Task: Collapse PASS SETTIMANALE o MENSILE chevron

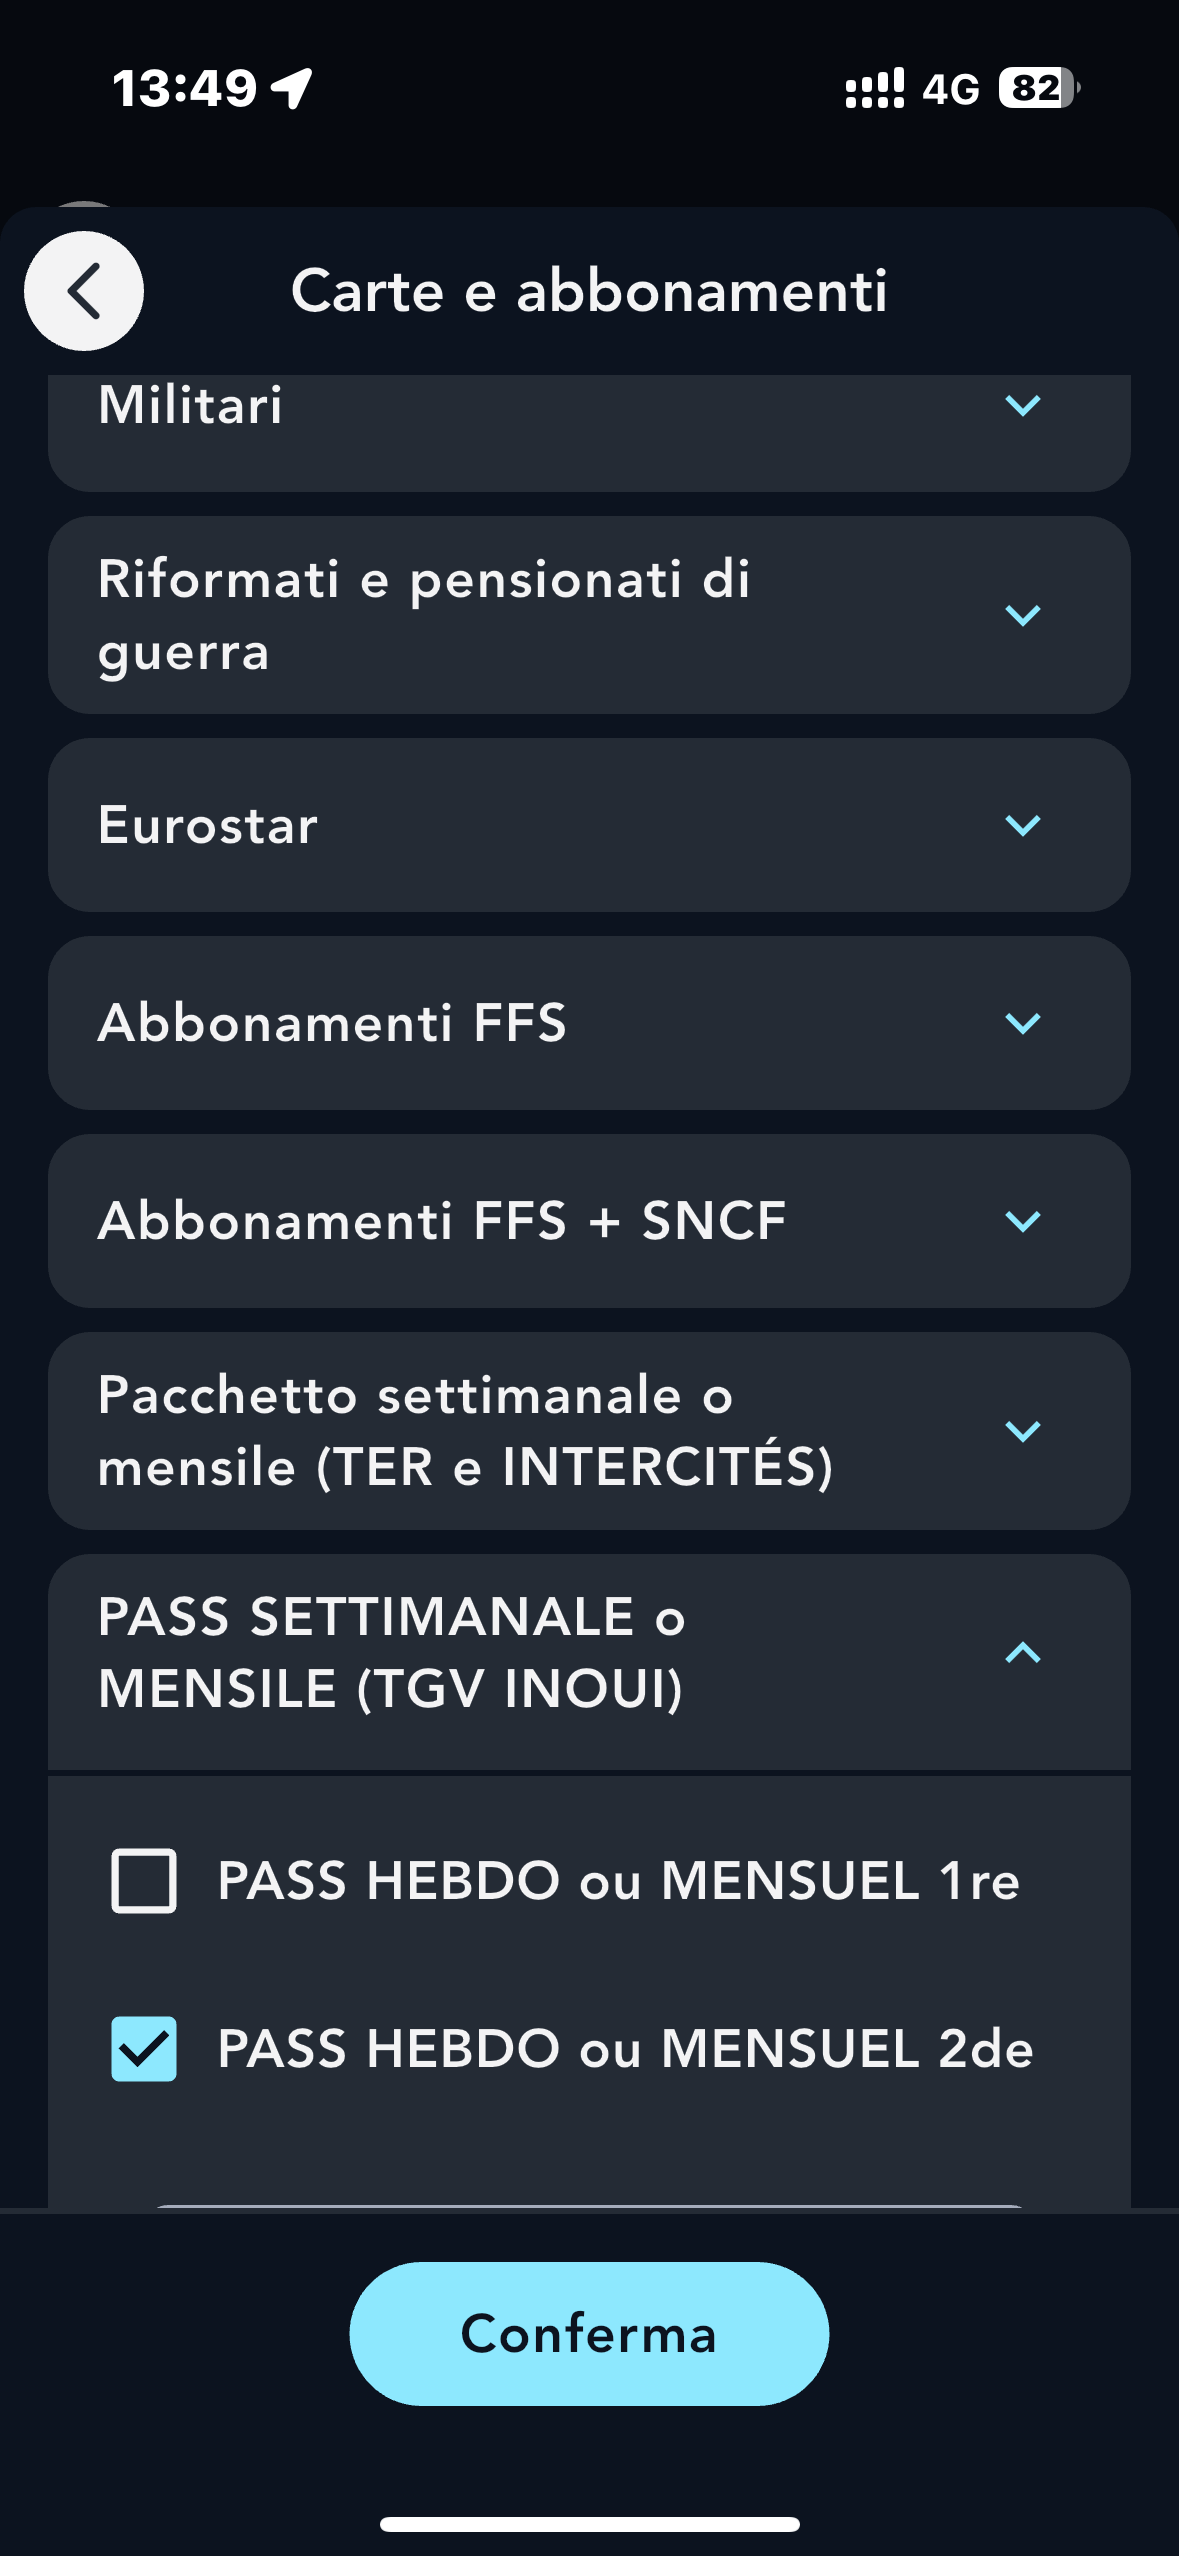Action: pyautogui.click(x=1022, y=1653)
